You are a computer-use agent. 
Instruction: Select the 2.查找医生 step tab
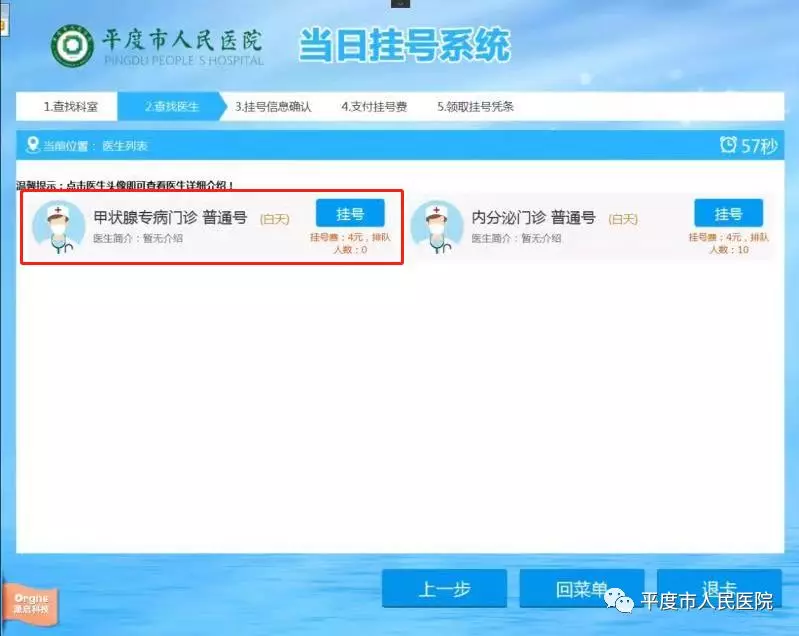tap(171, 106)
